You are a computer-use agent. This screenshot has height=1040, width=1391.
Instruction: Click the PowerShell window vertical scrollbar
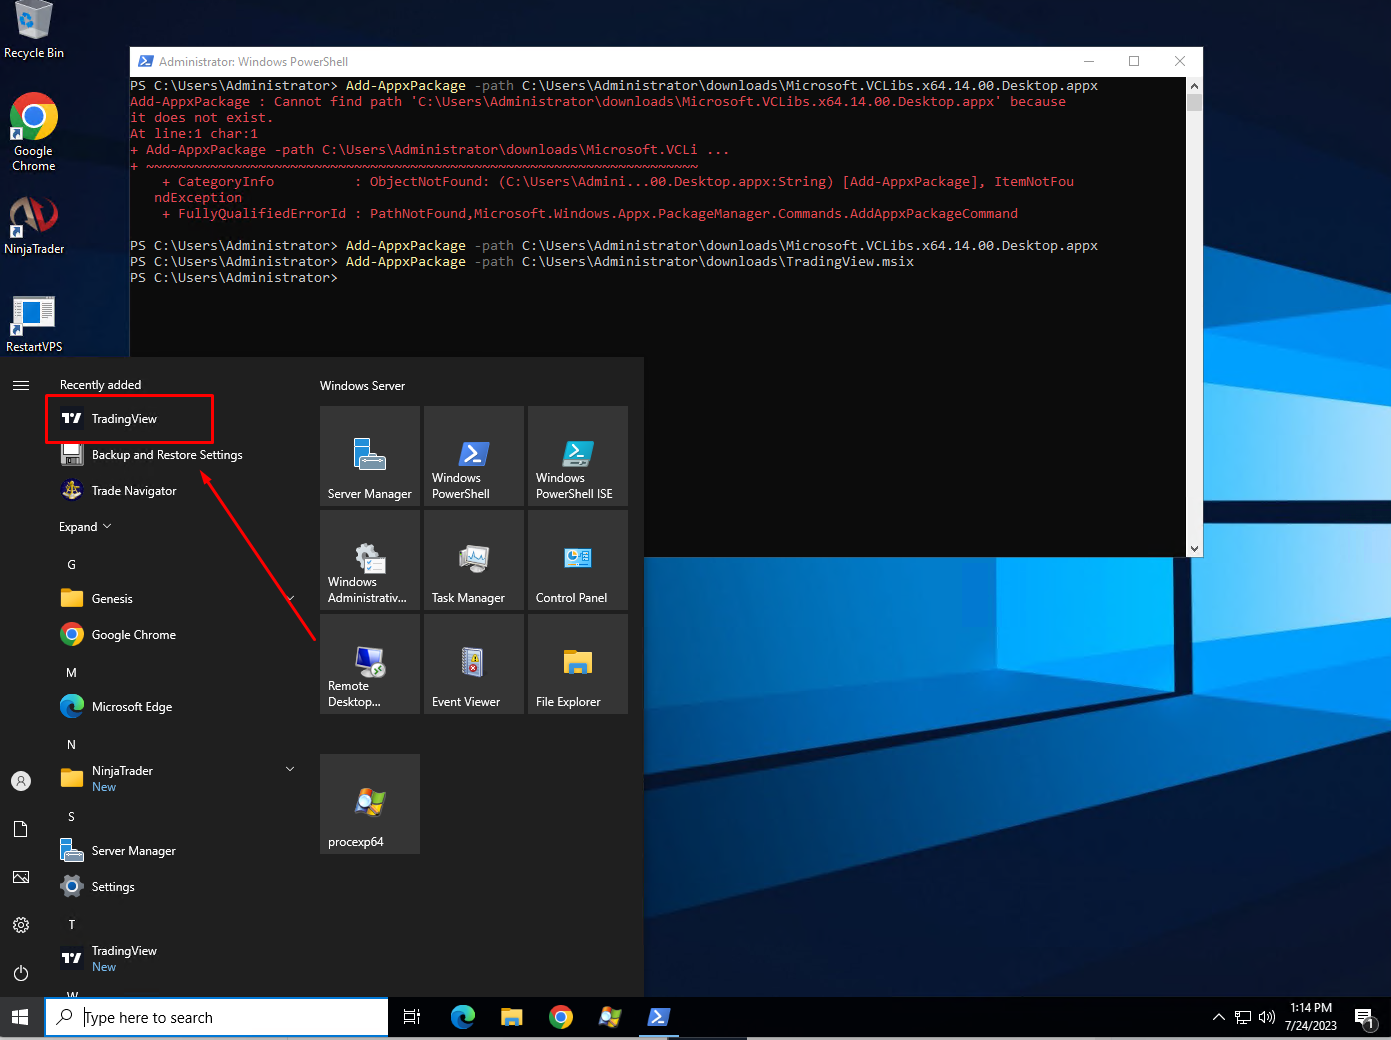coord(1194,320)
